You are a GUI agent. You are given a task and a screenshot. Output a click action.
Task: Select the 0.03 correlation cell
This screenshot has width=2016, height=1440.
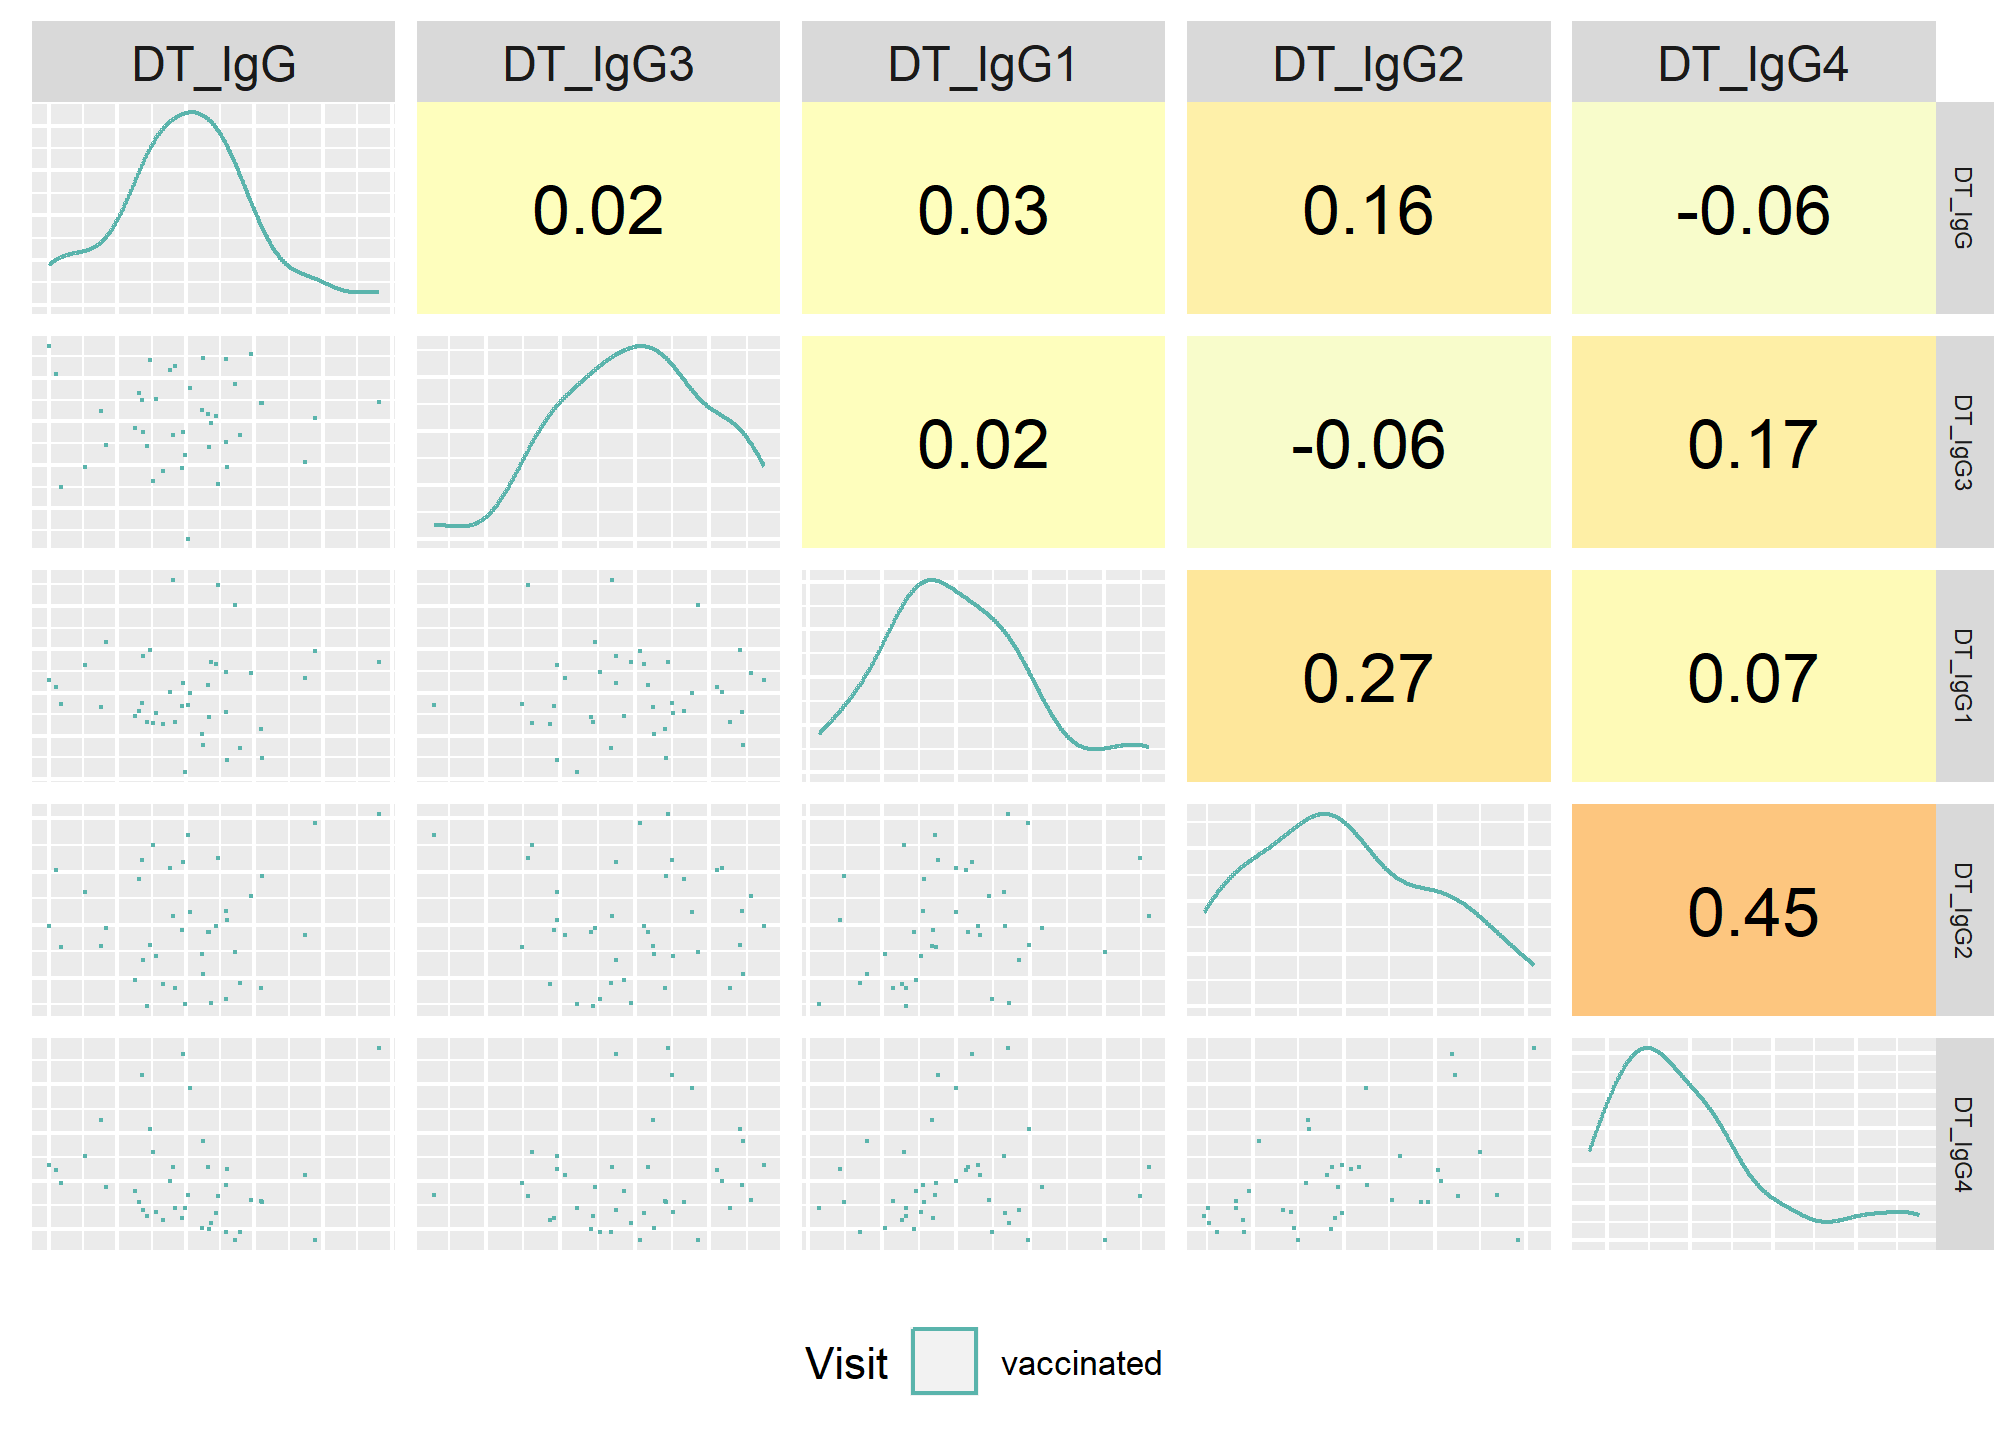983,208
